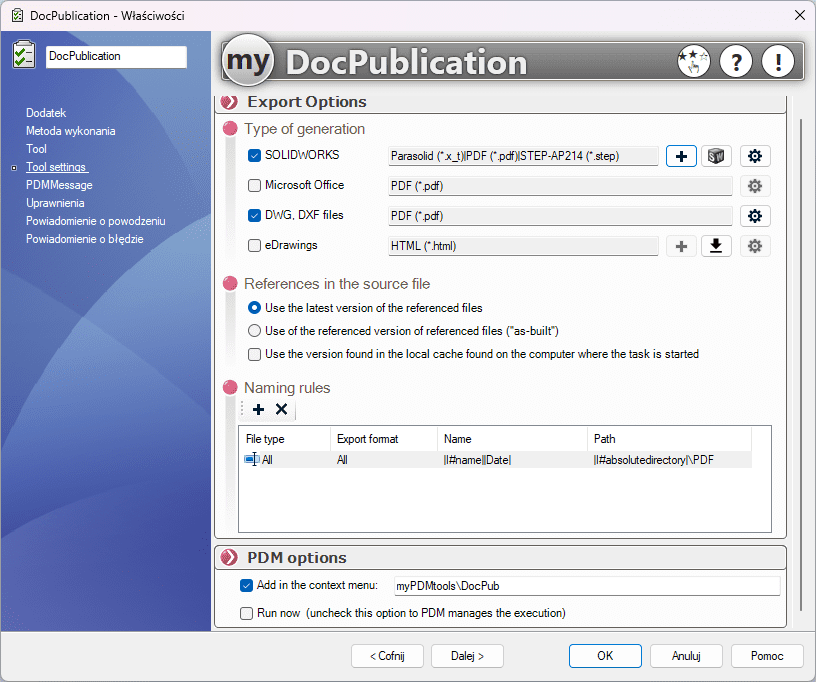Delete the selected naming rule

coord(280,409)
